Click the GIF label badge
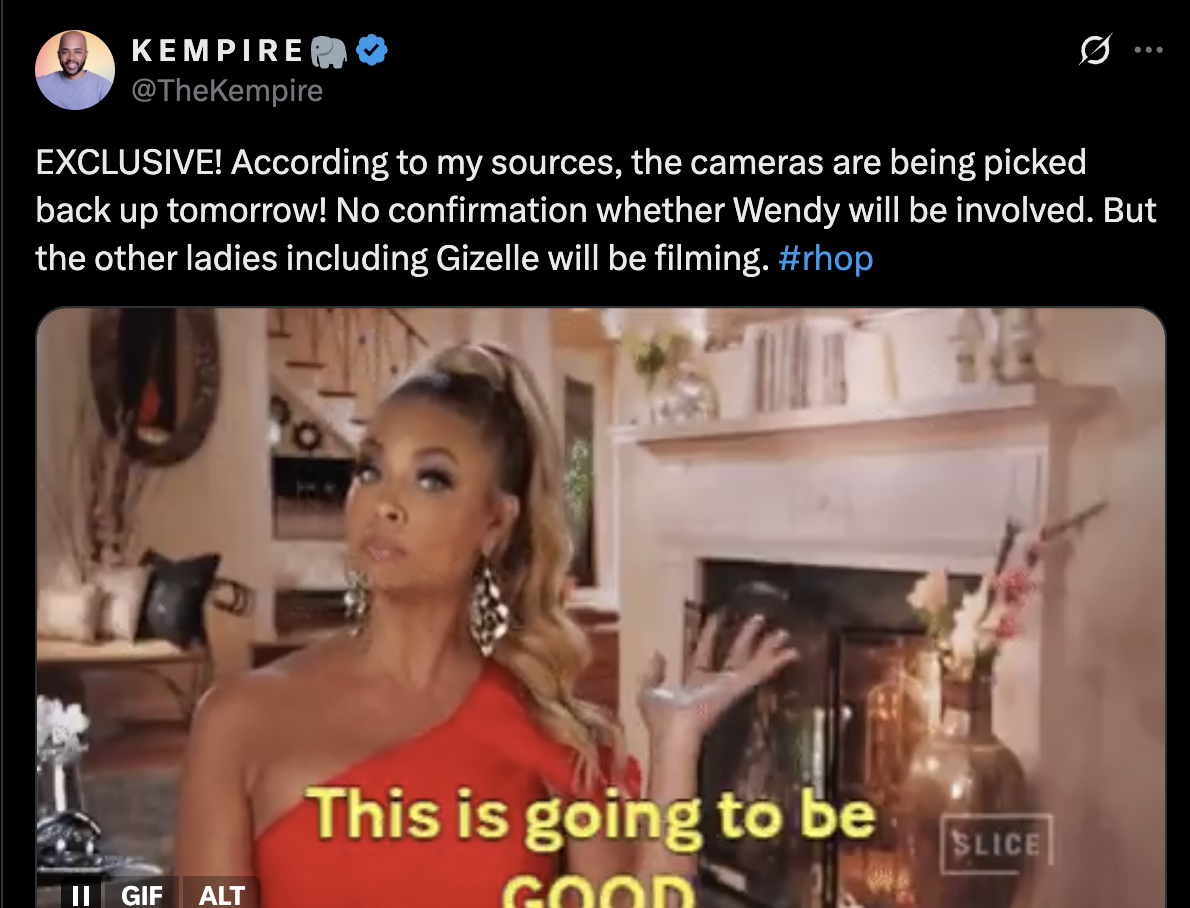This screenshot has width=1190, height=908. [x=142, y=894]
